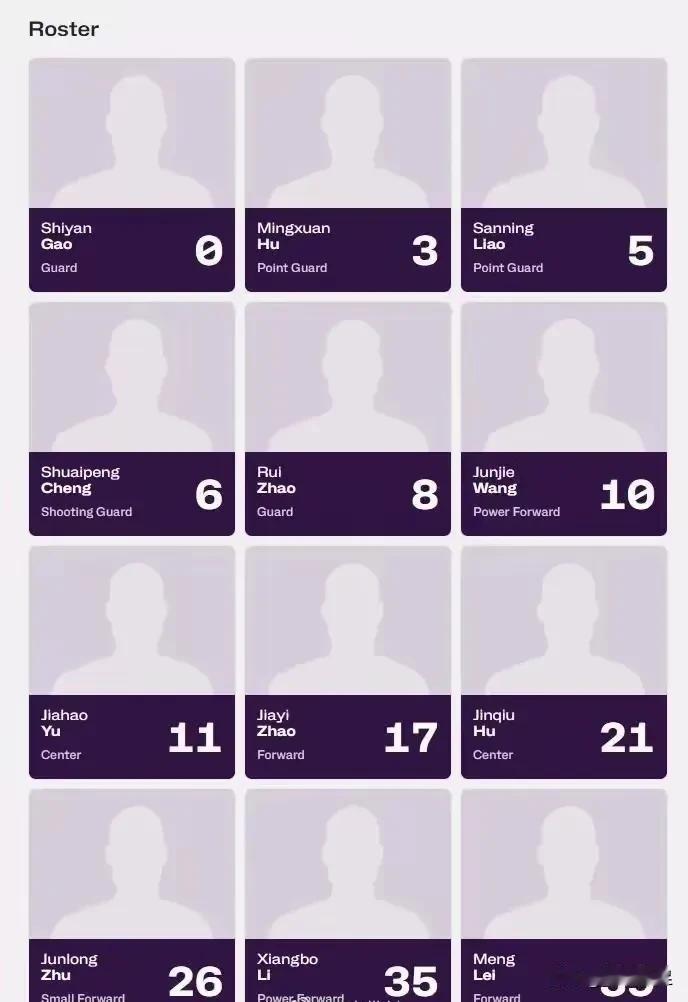Open Mingxuan Hu's player photo
The width and height of the screenshot is (688, 1002).
click(348, 133)
